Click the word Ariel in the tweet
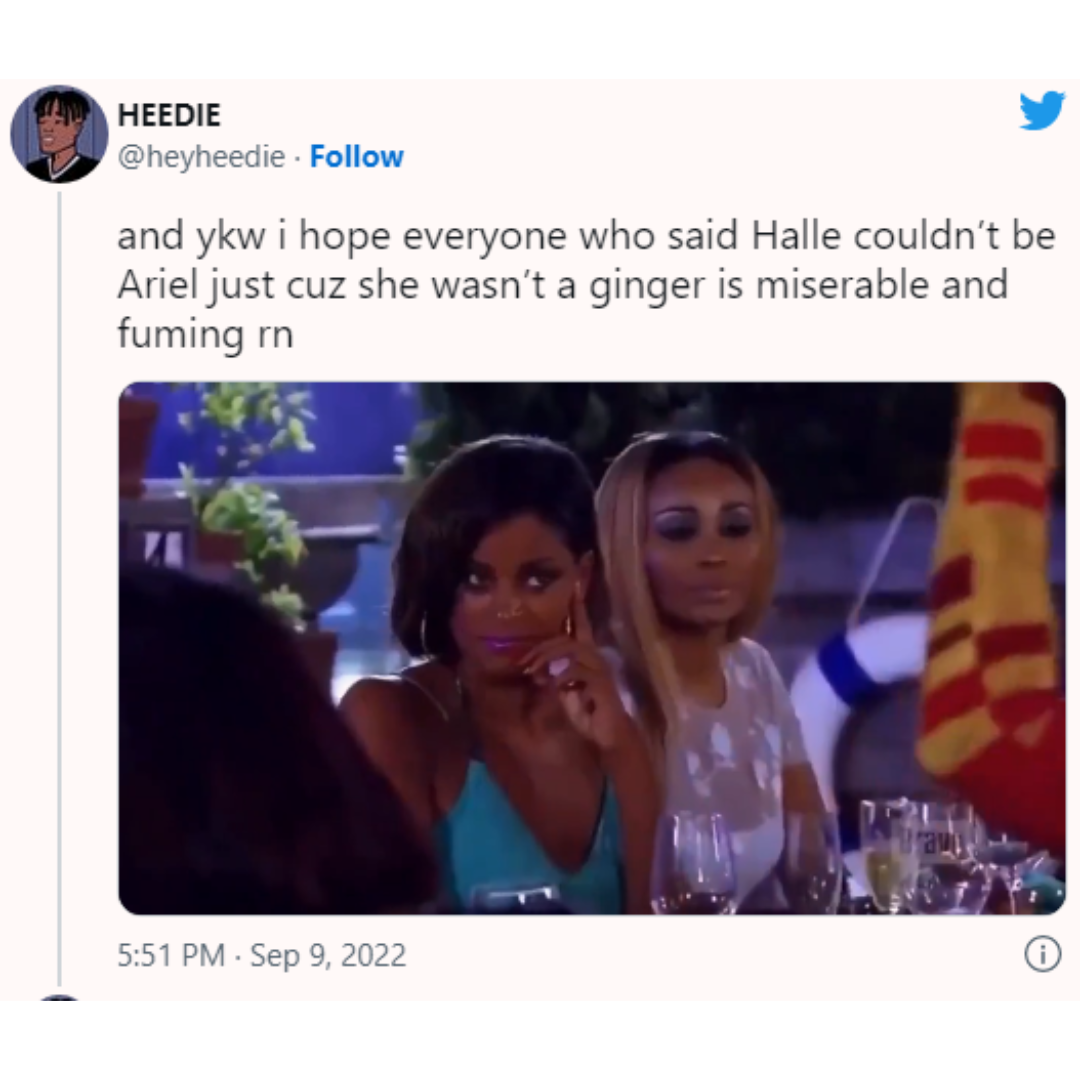 click(x=158, y=284)
